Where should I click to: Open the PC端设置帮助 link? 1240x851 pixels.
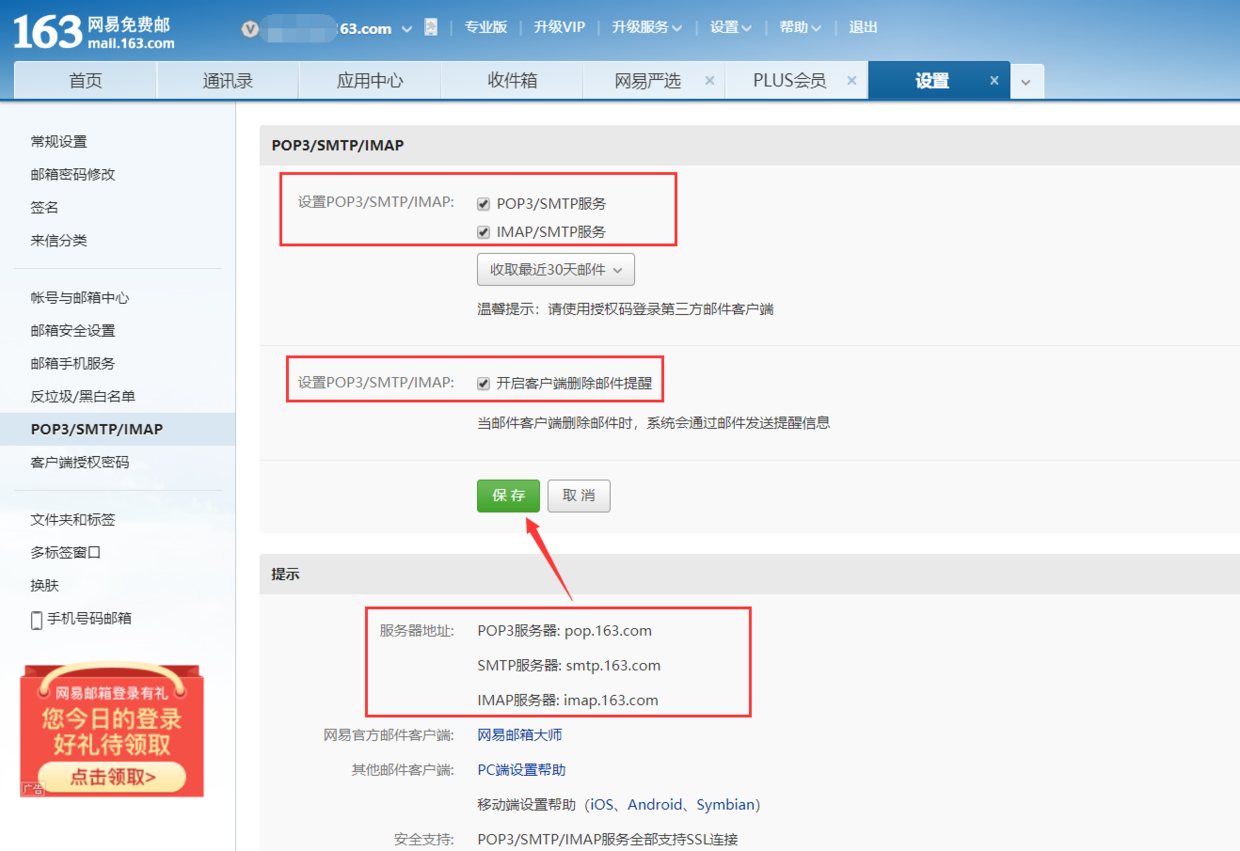522,770
